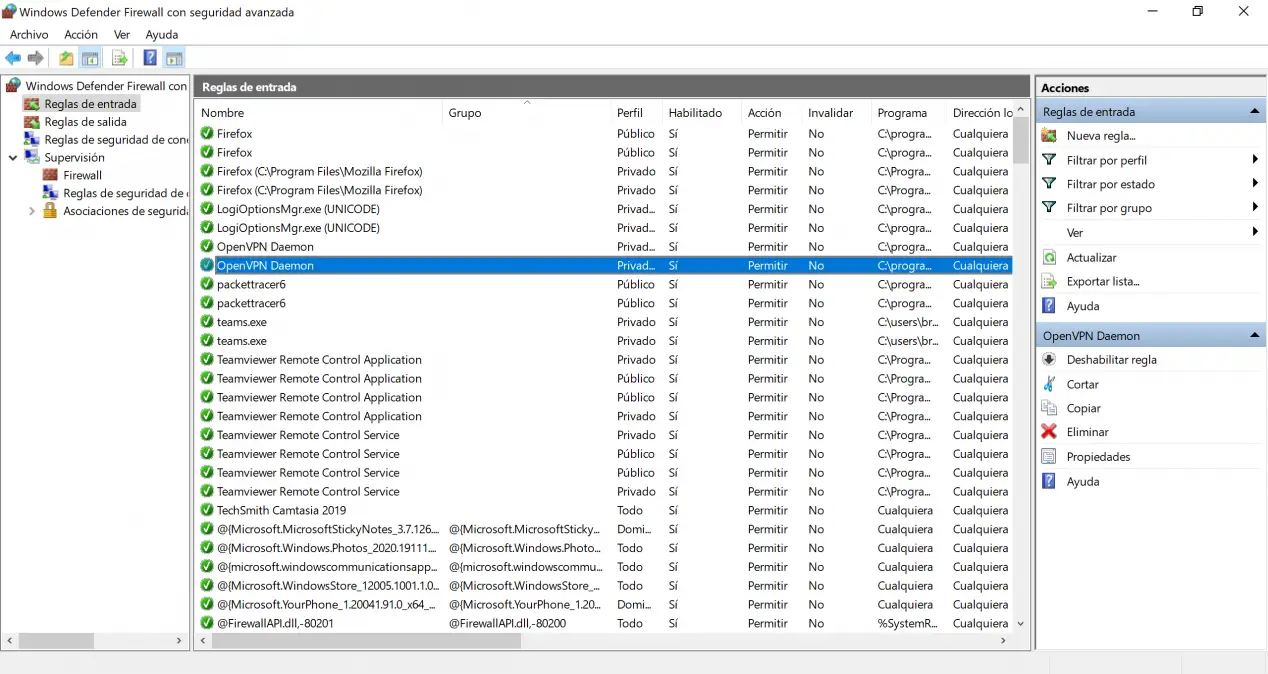The image size is (1268, 674).
Task: Click the Nueva regla icon in Acciones
Action: [x=1049, y=135]
